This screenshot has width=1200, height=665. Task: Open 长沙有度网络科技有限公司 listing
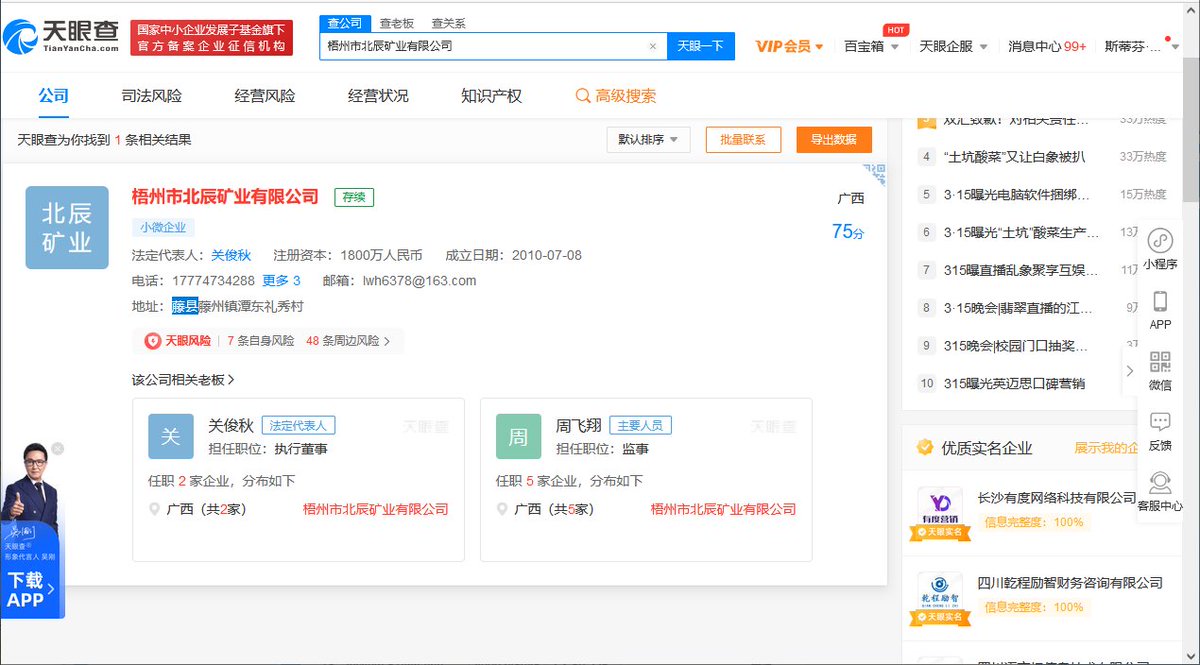pos(1057,498)
